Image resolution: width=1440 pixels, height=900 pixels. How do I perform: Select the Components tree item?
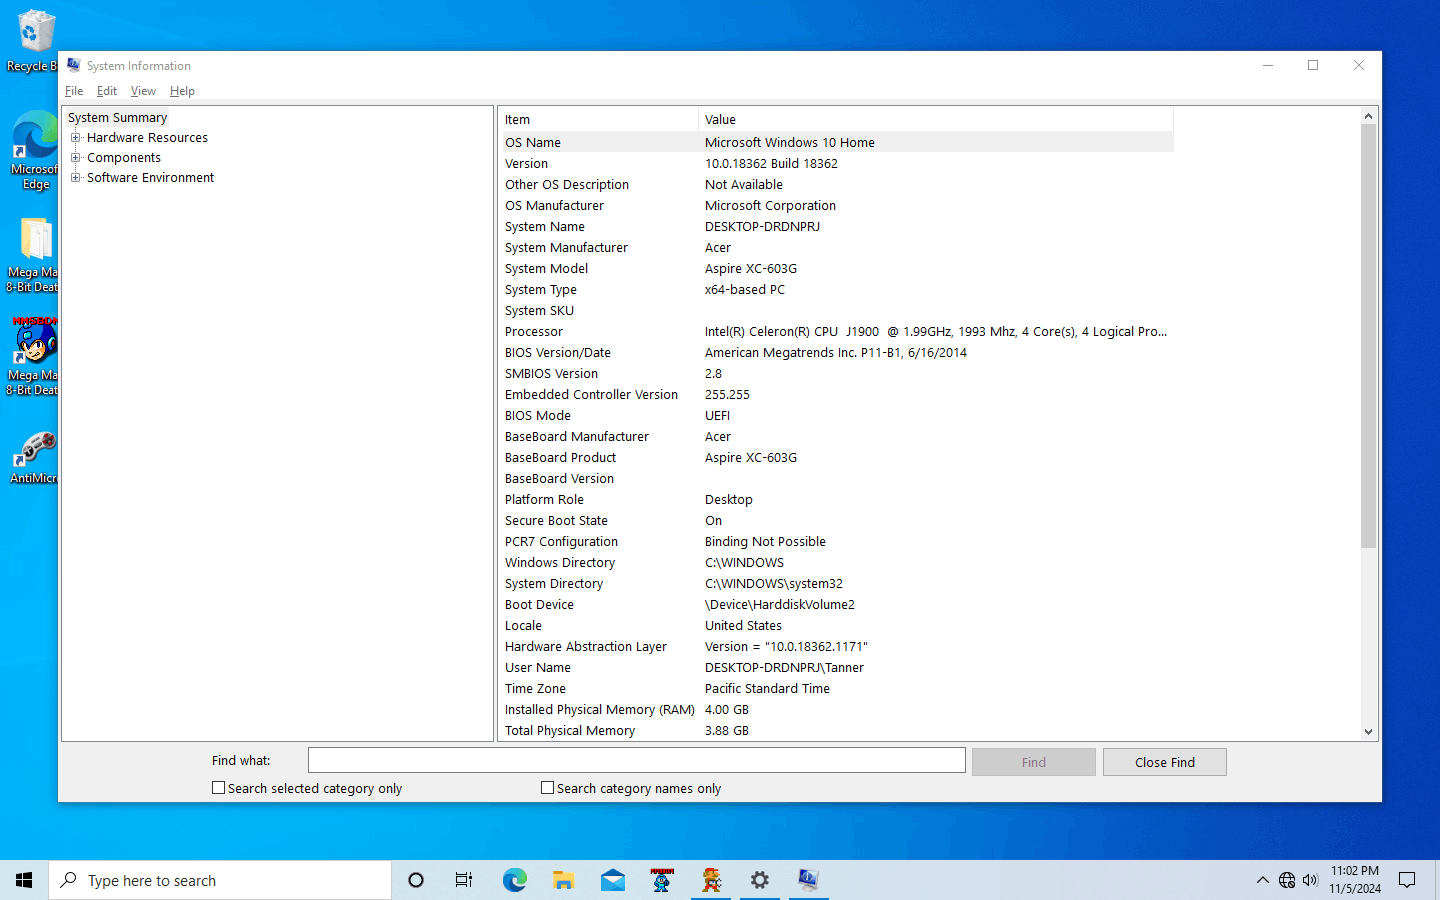124,158
